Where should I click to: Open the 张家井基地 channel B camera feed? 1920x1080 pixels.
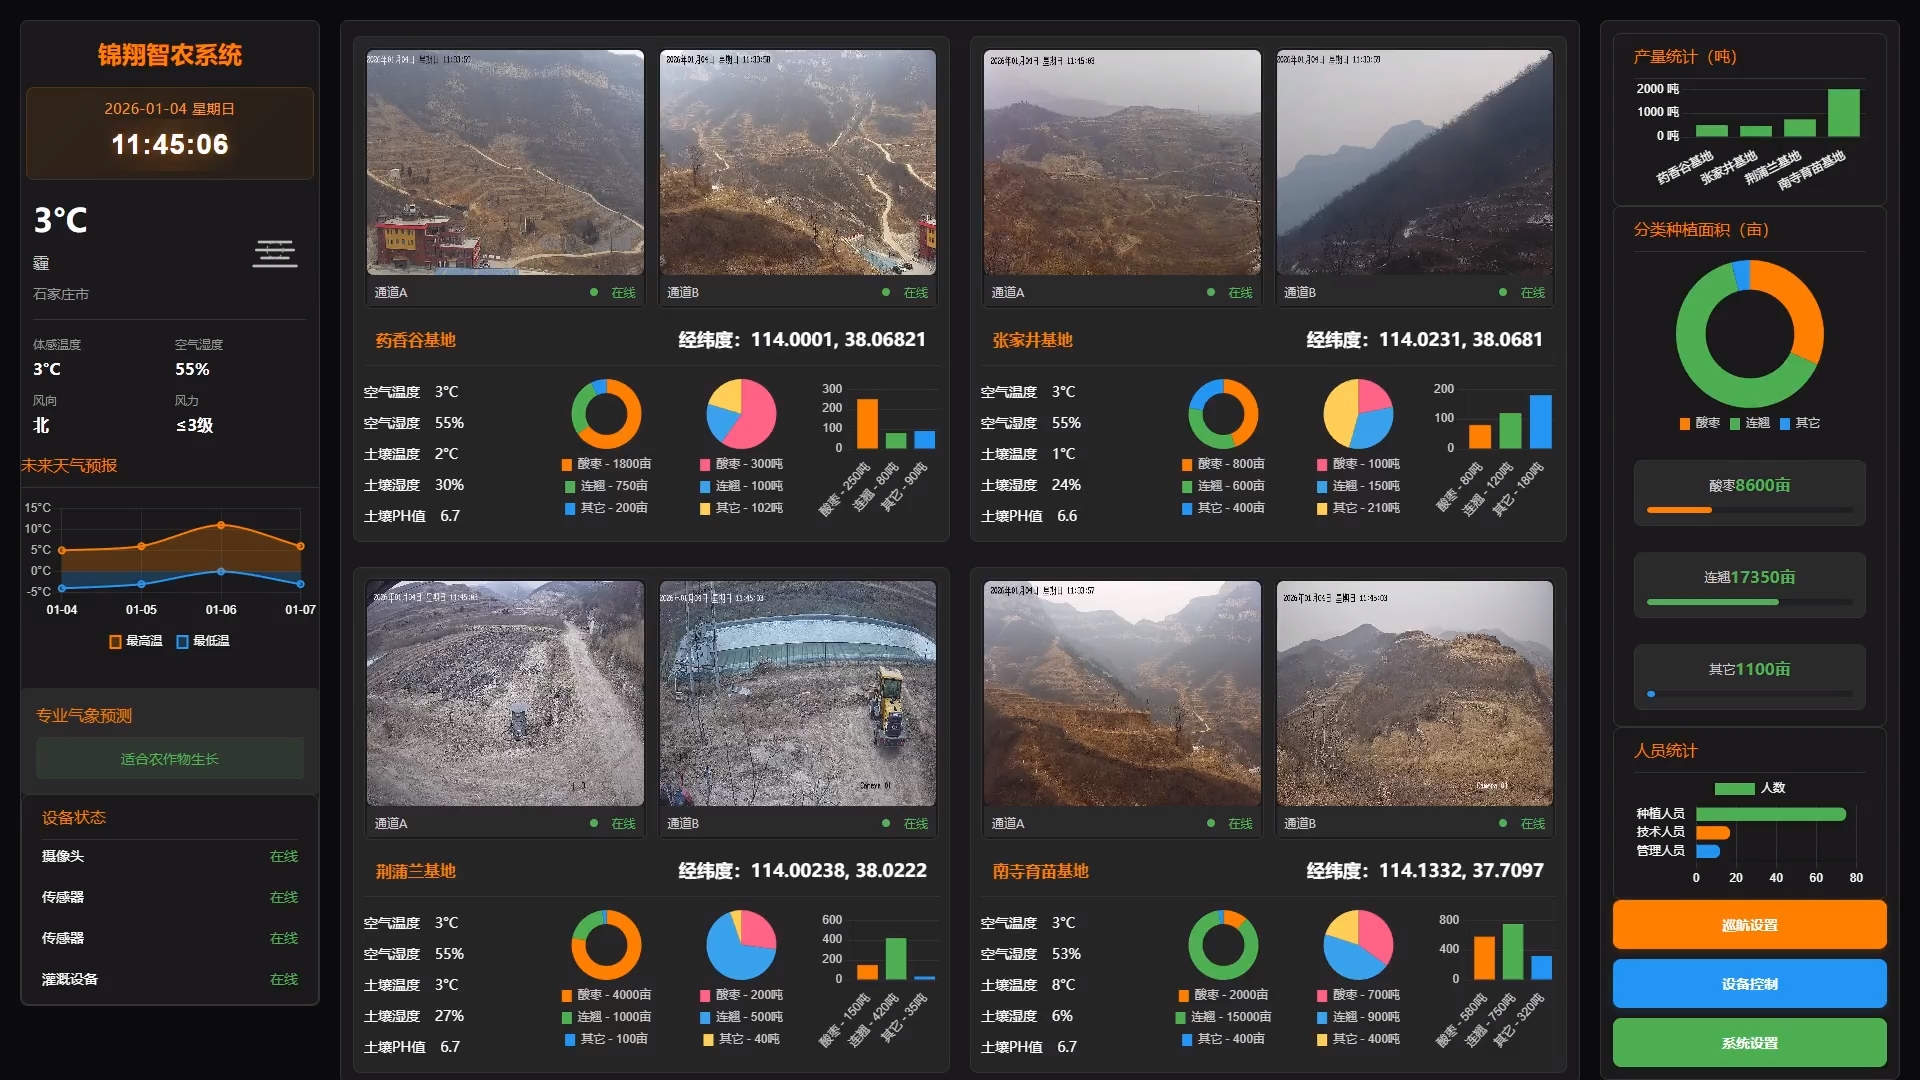[1414, 163]
